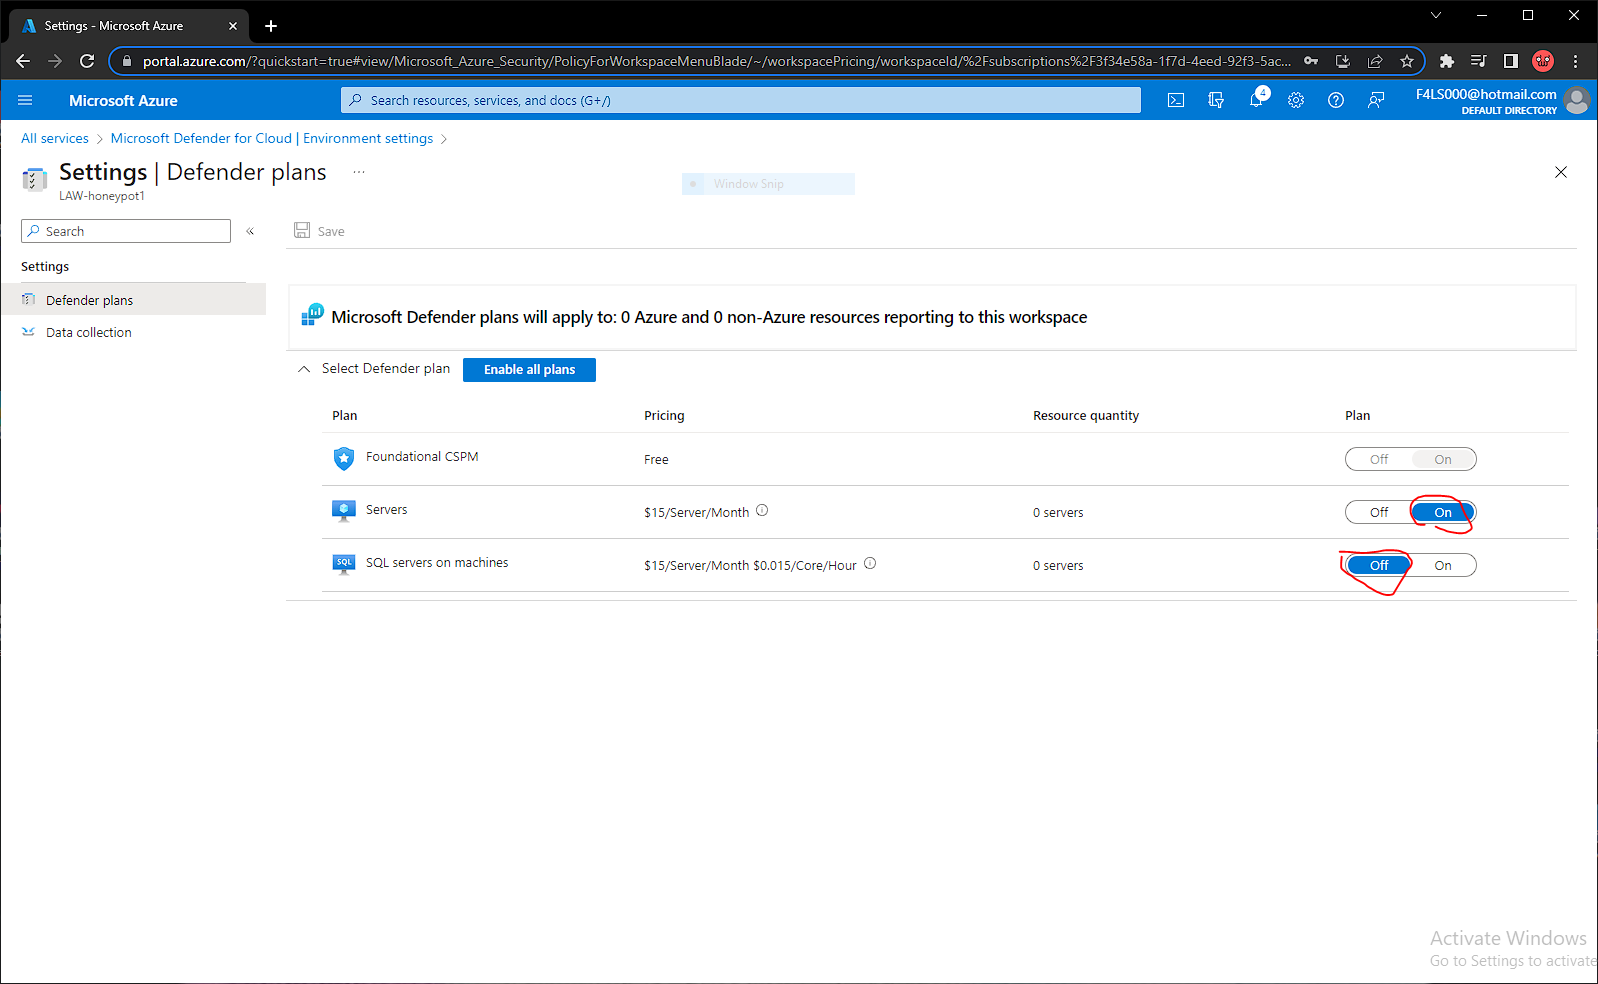Viewport: 1598px width, 984px height.
Task: Go to All services breadcrumb
Action: tap(55, 138)
